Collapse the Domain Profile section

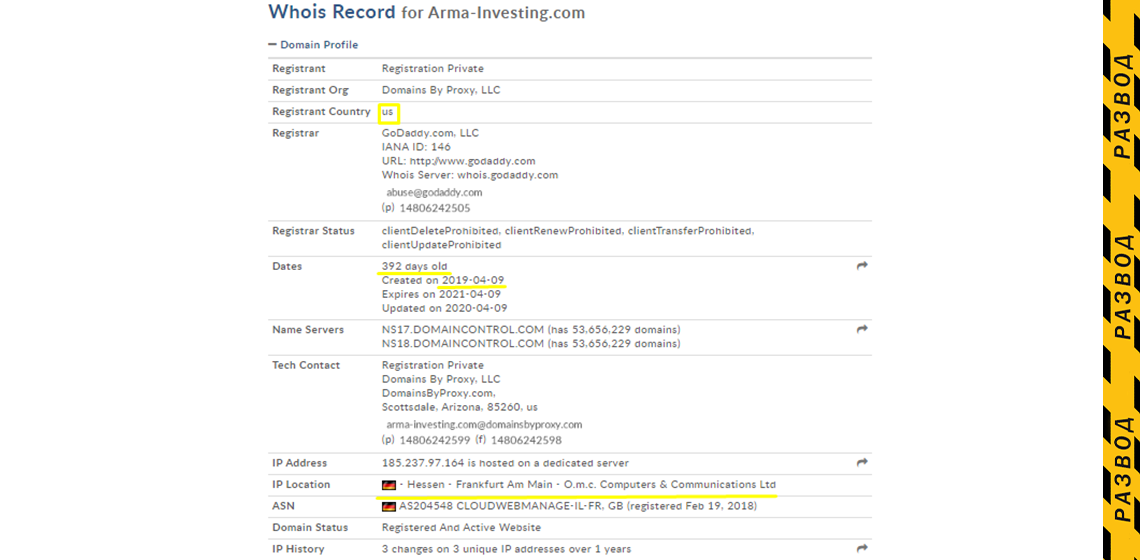pos(272,45)
